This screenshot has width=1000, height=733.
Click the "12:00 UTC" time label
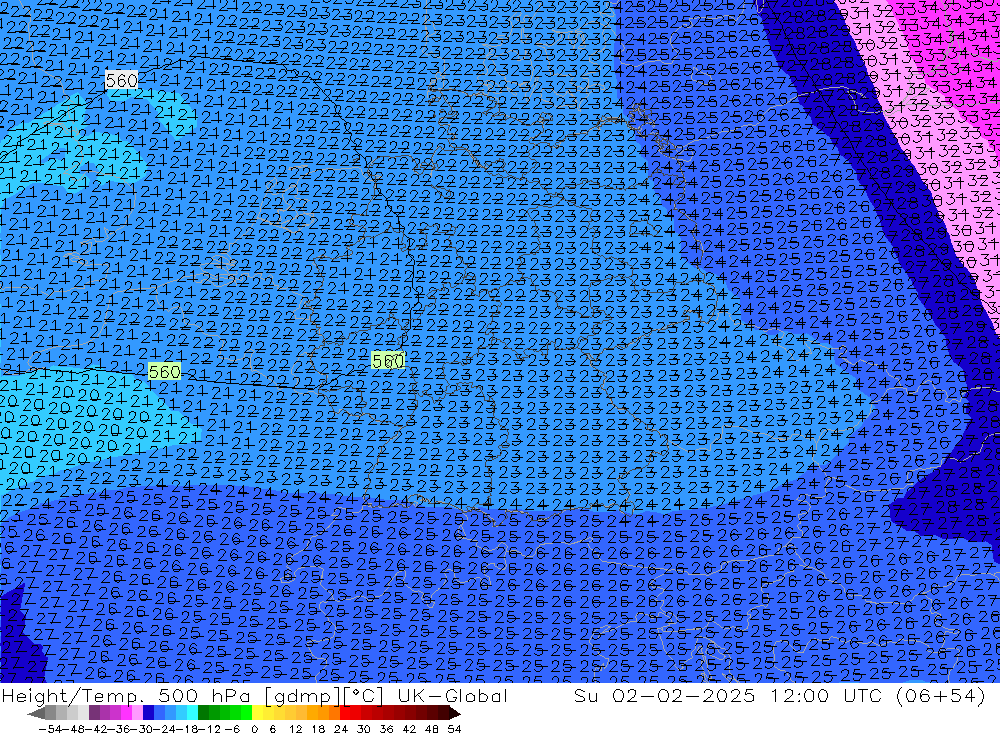click(827, 695)
